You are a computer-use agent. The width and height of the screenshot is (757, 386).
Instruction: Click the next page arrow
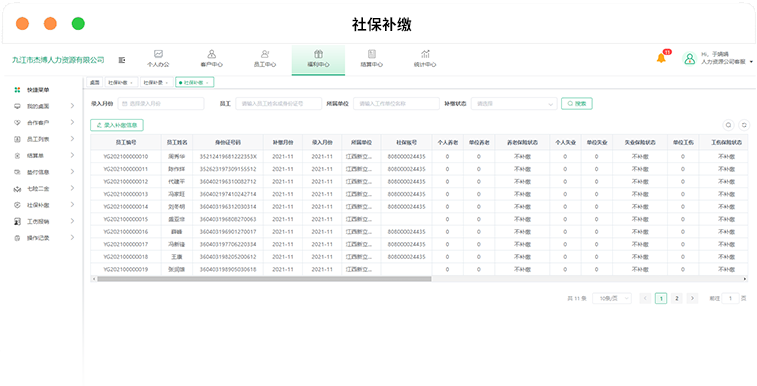(x=692, y=299)
